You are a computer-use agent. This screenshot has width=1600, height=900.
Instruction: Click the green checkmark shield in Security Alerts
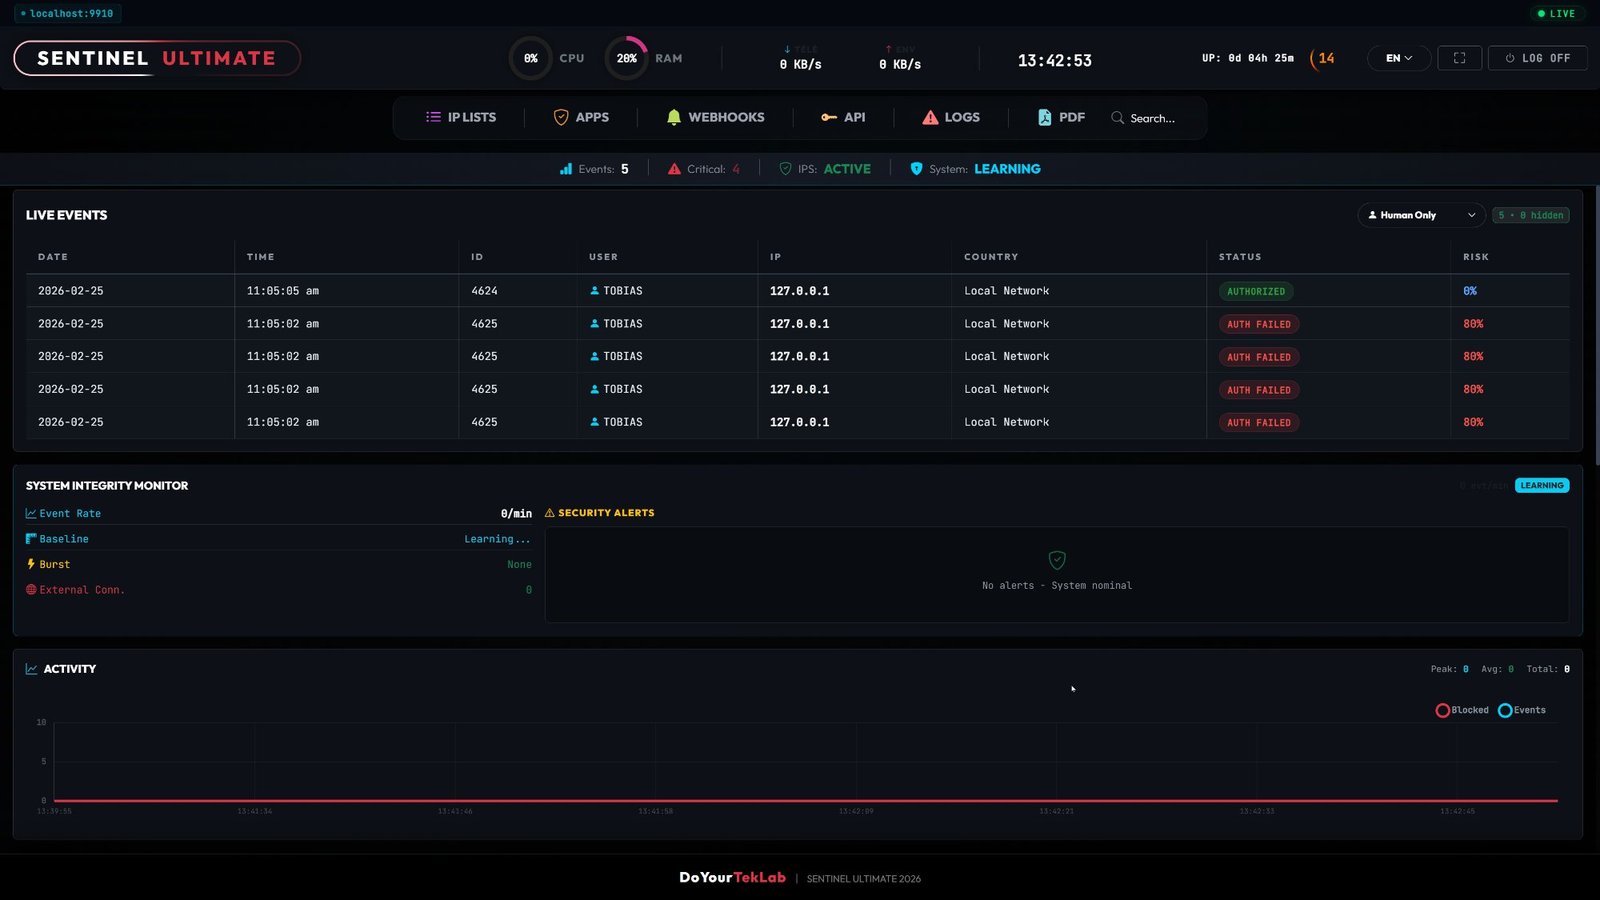coord(1057,561)
